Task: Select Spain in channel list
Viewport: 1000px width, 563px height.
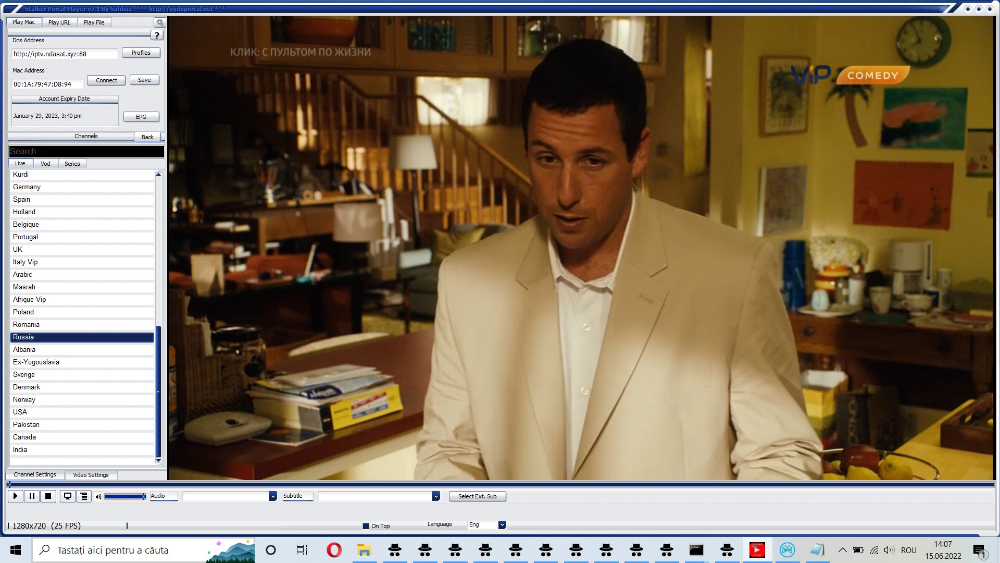Action: pyautogui.click(x=82, y=200)
